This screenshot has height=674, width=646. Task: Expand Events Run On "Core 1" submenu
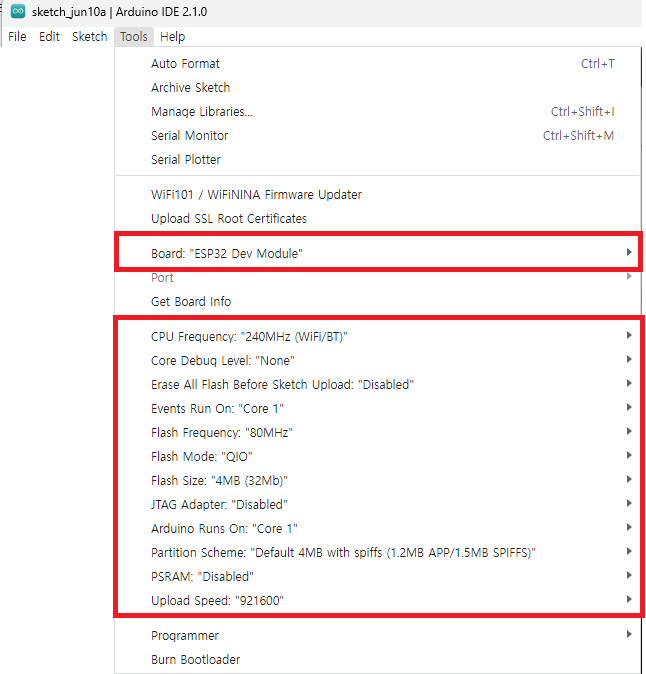click(x=377, y=409)
